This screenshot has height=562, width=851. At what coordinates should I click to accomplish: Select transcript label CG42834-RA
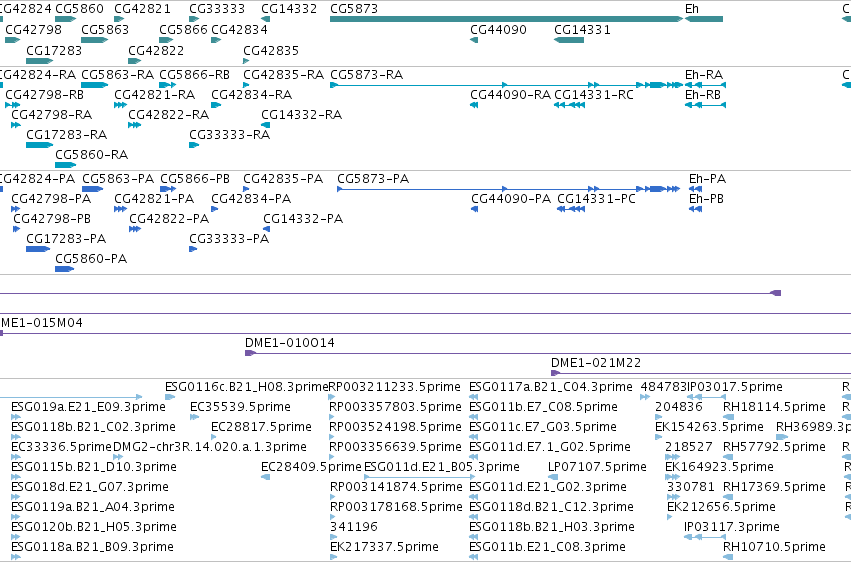(252, 94)
